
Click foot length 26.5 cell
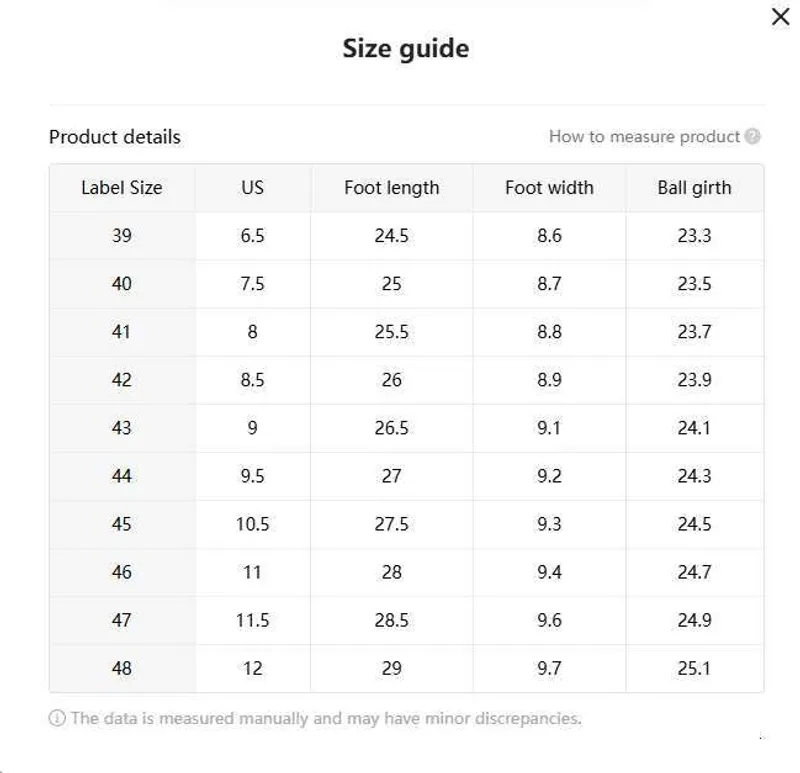(x=391, y=428)
